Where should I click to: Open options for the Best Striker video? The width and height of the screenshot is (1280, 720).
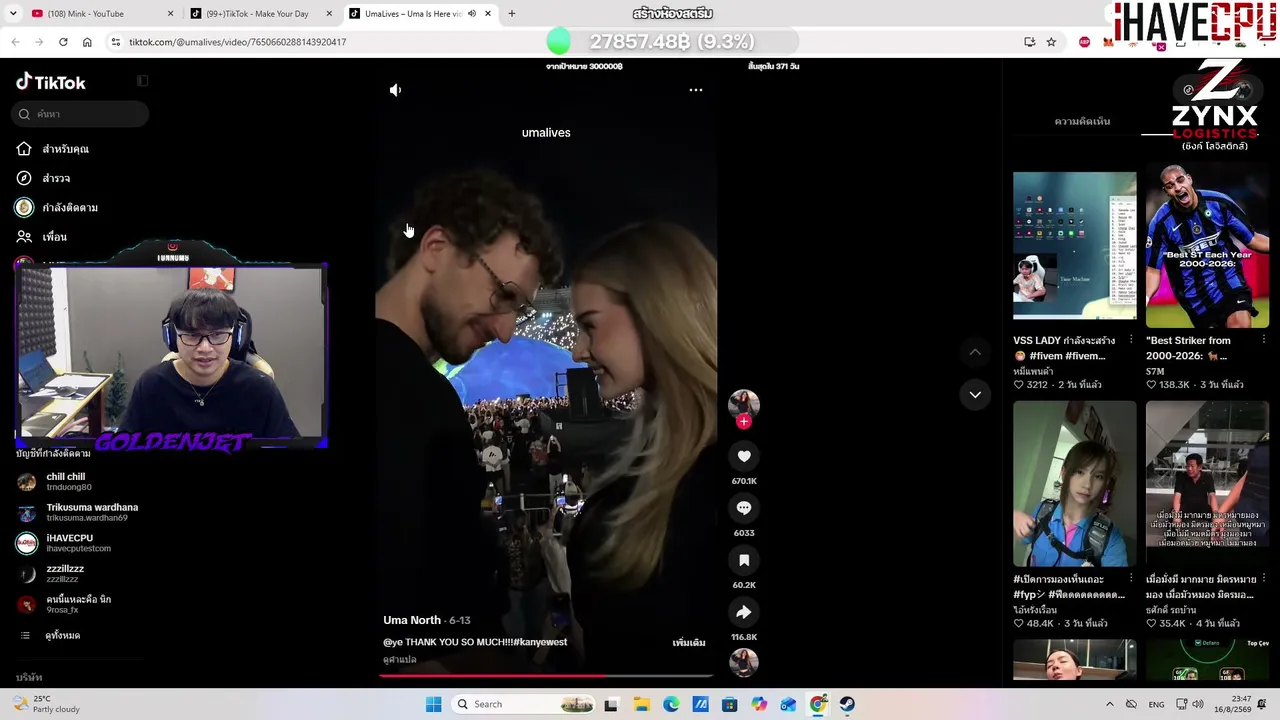(x=1264, y=340)
